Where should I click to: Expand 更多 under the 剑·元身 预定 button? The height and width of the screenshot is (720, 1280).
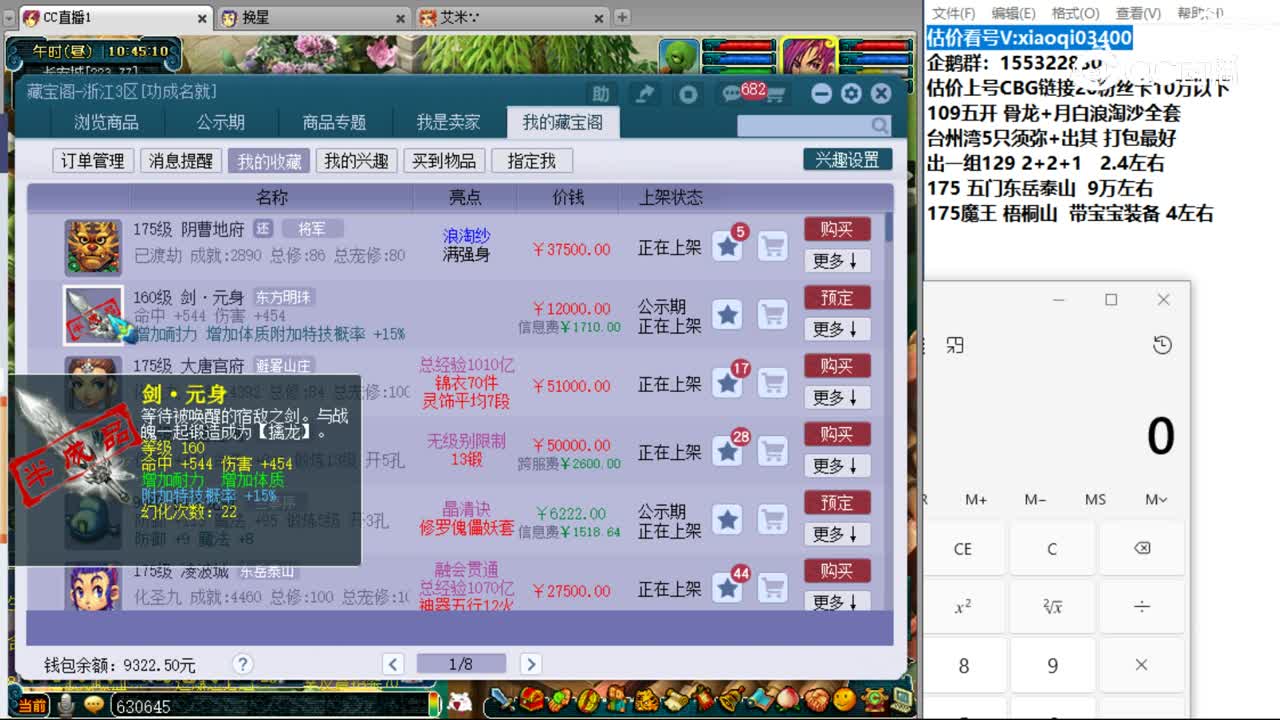click(x=836, y=328)
